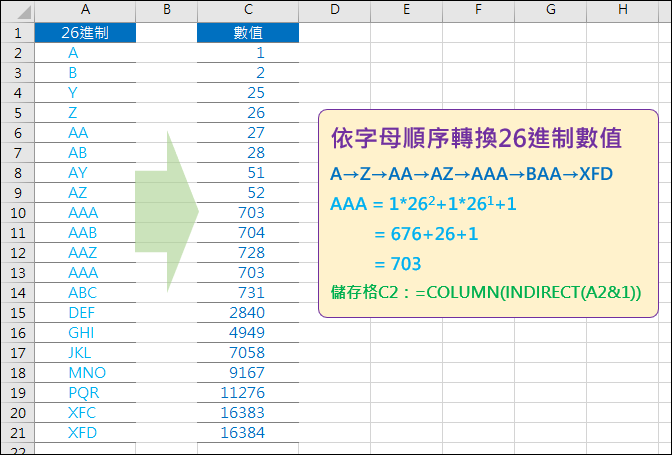Click the formula text '=COLUMN(INDIRECT(A2&1))'
672x455 pixels.
coord(528,292)
